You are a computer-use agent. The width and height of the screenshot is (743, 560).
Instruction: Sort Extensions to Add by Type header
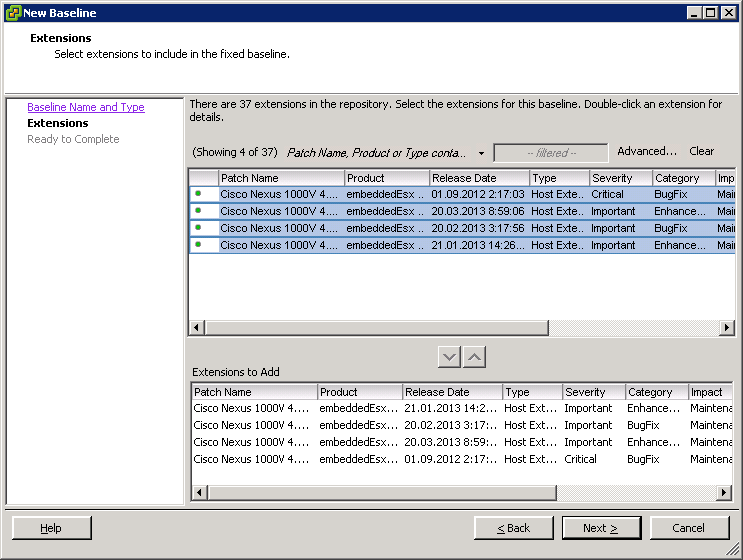tap(533, 392)
